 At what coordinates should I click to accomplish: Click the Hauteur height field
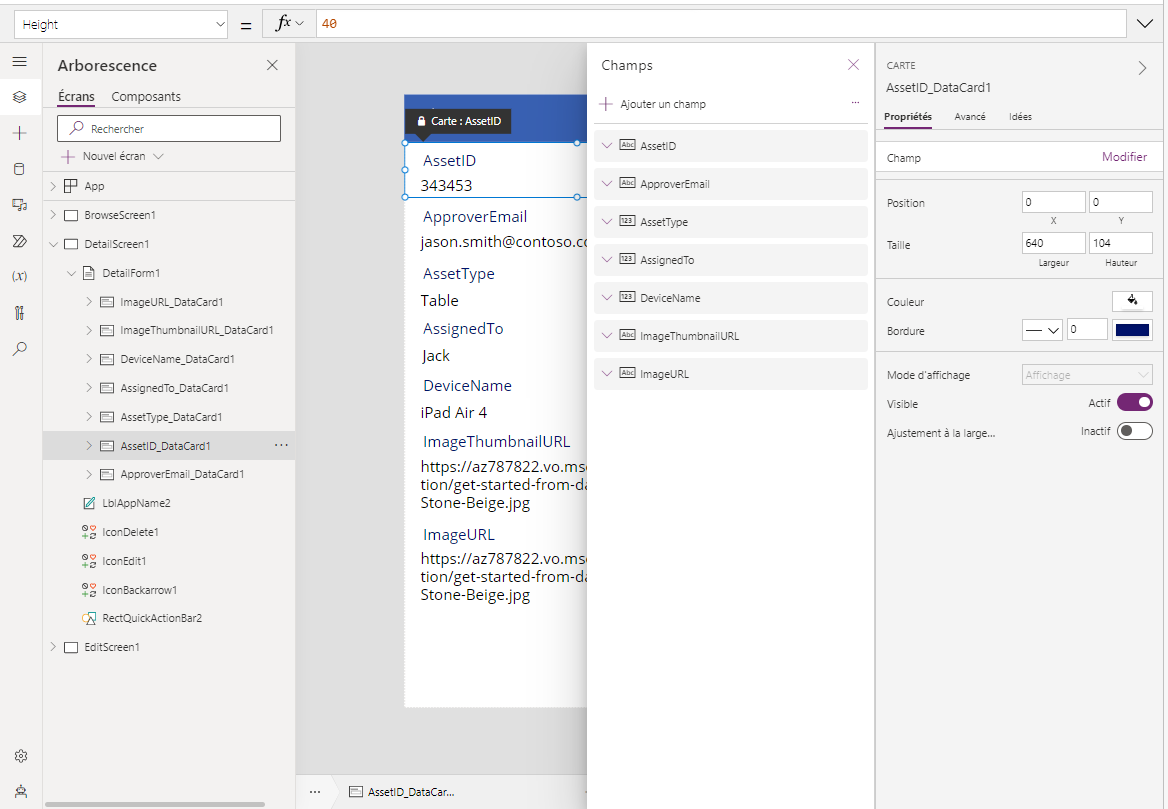1120,243
